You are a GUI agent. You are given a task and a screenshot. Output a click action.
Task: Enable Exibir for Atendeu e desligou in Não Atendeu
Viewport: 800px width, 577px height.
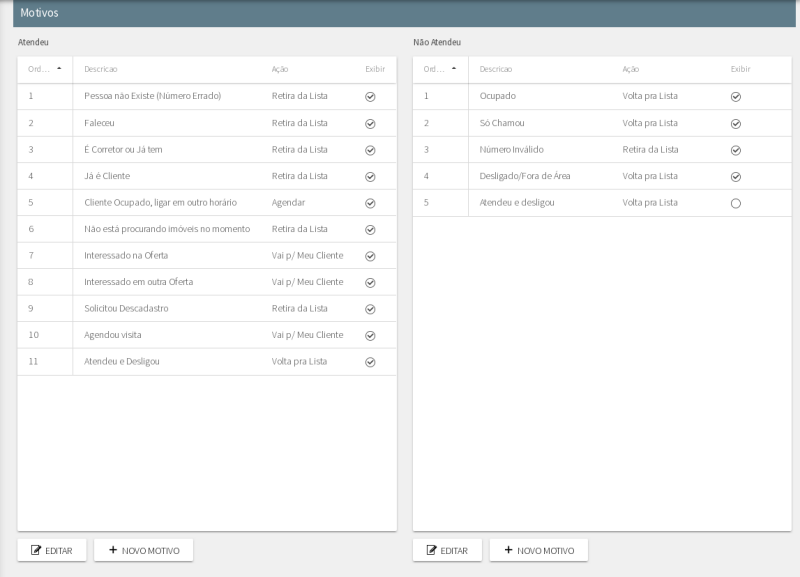736,203
